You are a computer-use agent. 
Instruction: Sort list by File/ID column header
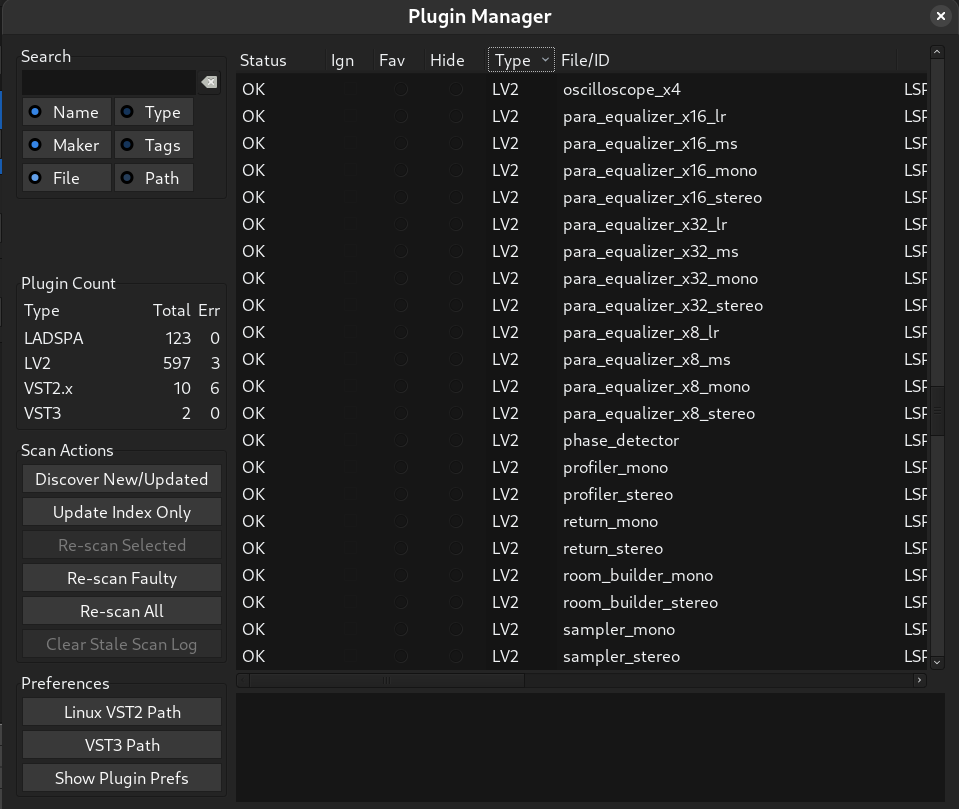coord(585,60)
